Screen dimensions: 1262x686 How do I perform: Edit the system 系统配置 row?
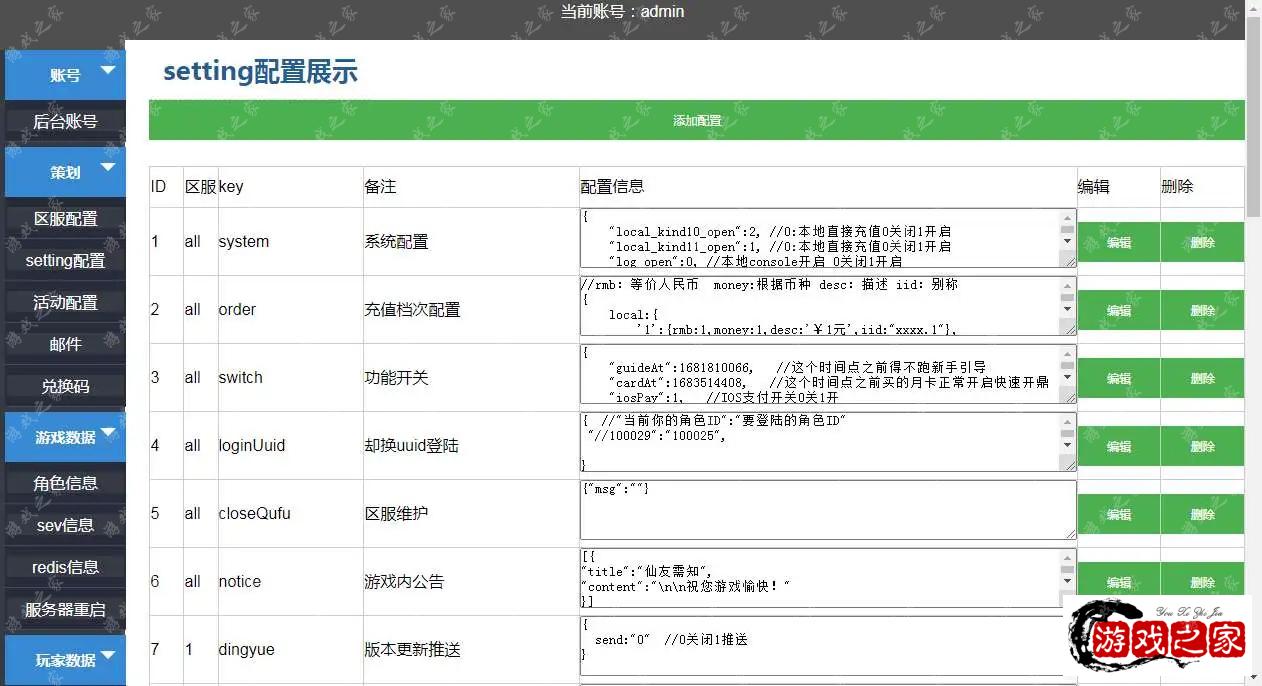click(x=1118, y=241)
